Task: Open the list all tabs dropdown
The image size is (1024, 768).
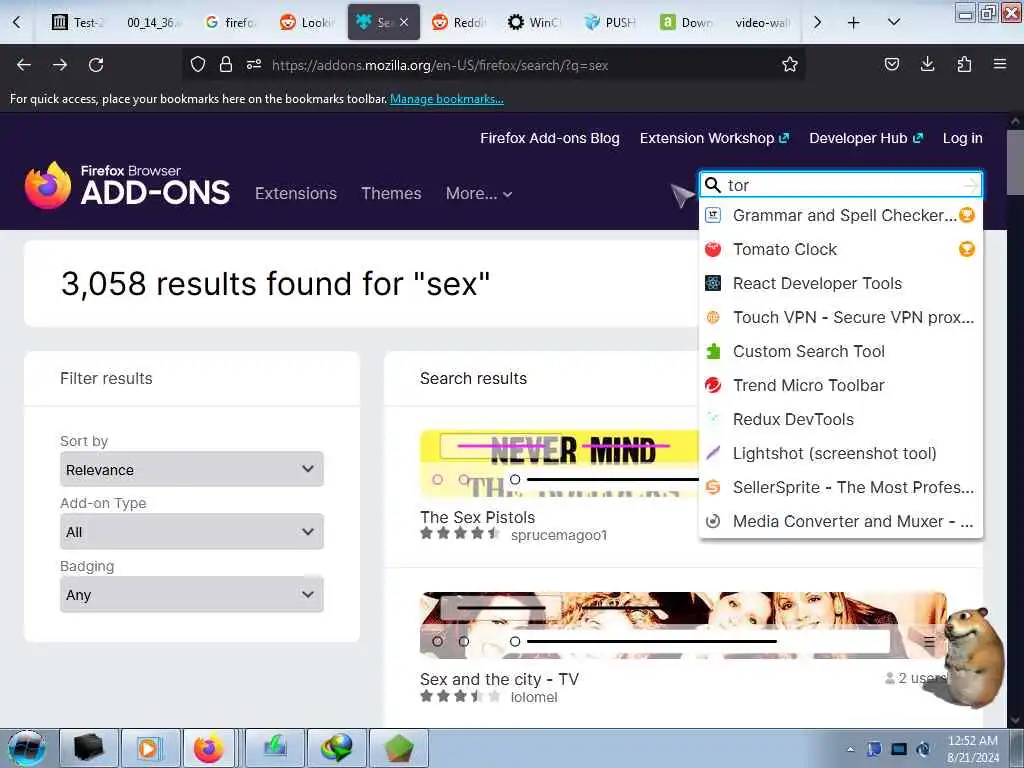Action: coord(894,23)
